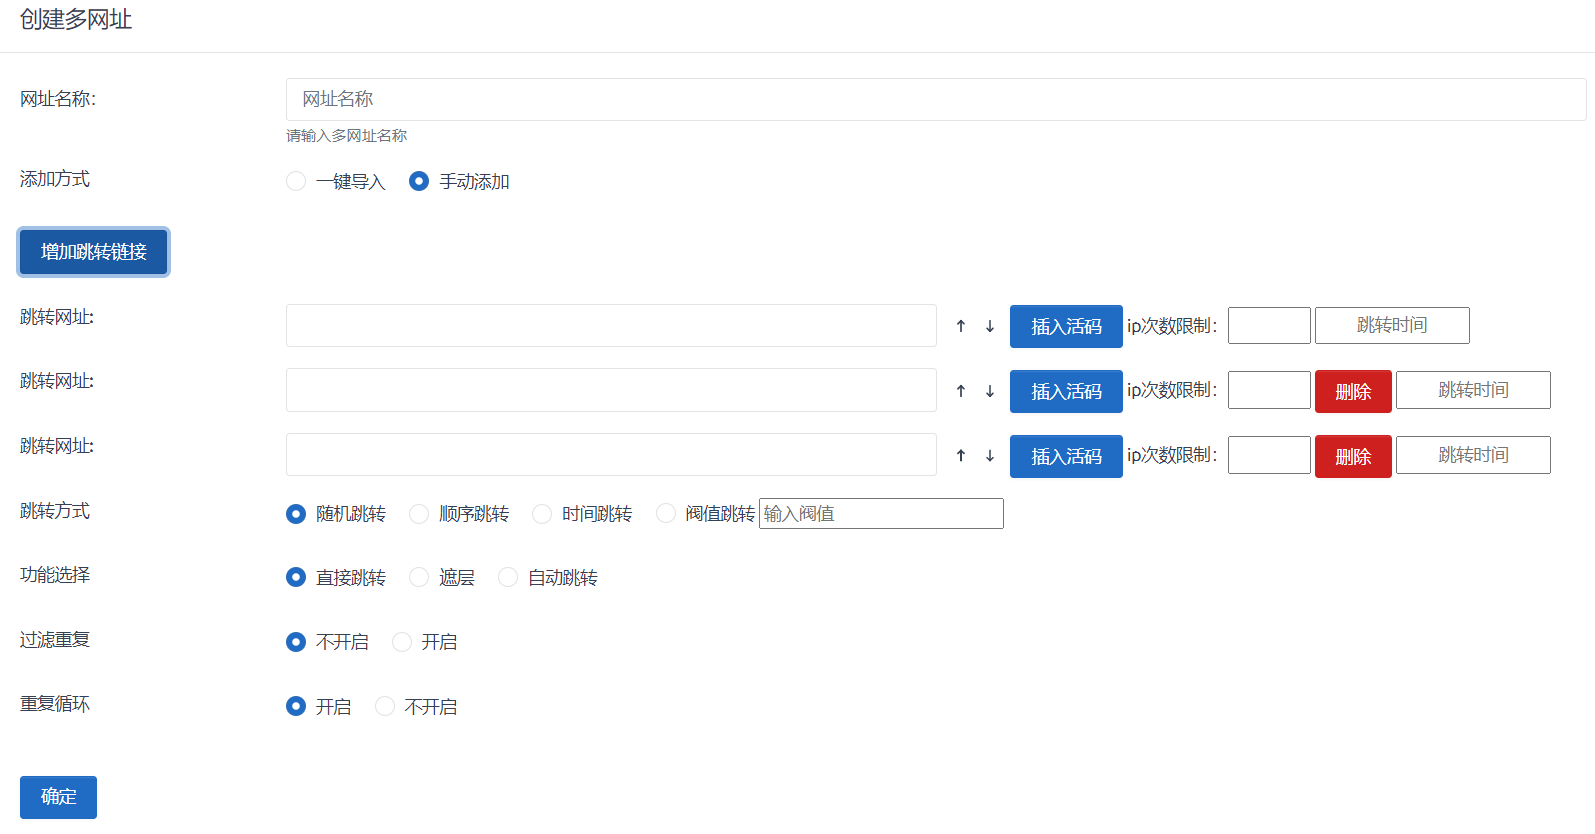The width and height of the screenshot is (1595, 834).
Task: Focus first 跳转网址 URL field
Action: tap(611, 326)
